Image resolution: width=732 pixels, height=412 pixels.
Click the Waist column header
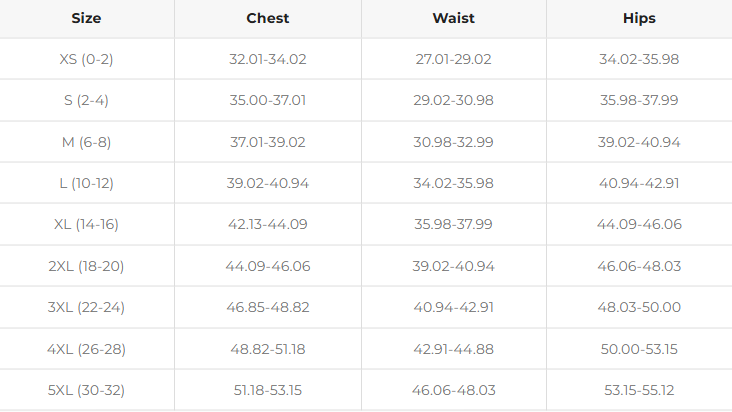[453, 18]
